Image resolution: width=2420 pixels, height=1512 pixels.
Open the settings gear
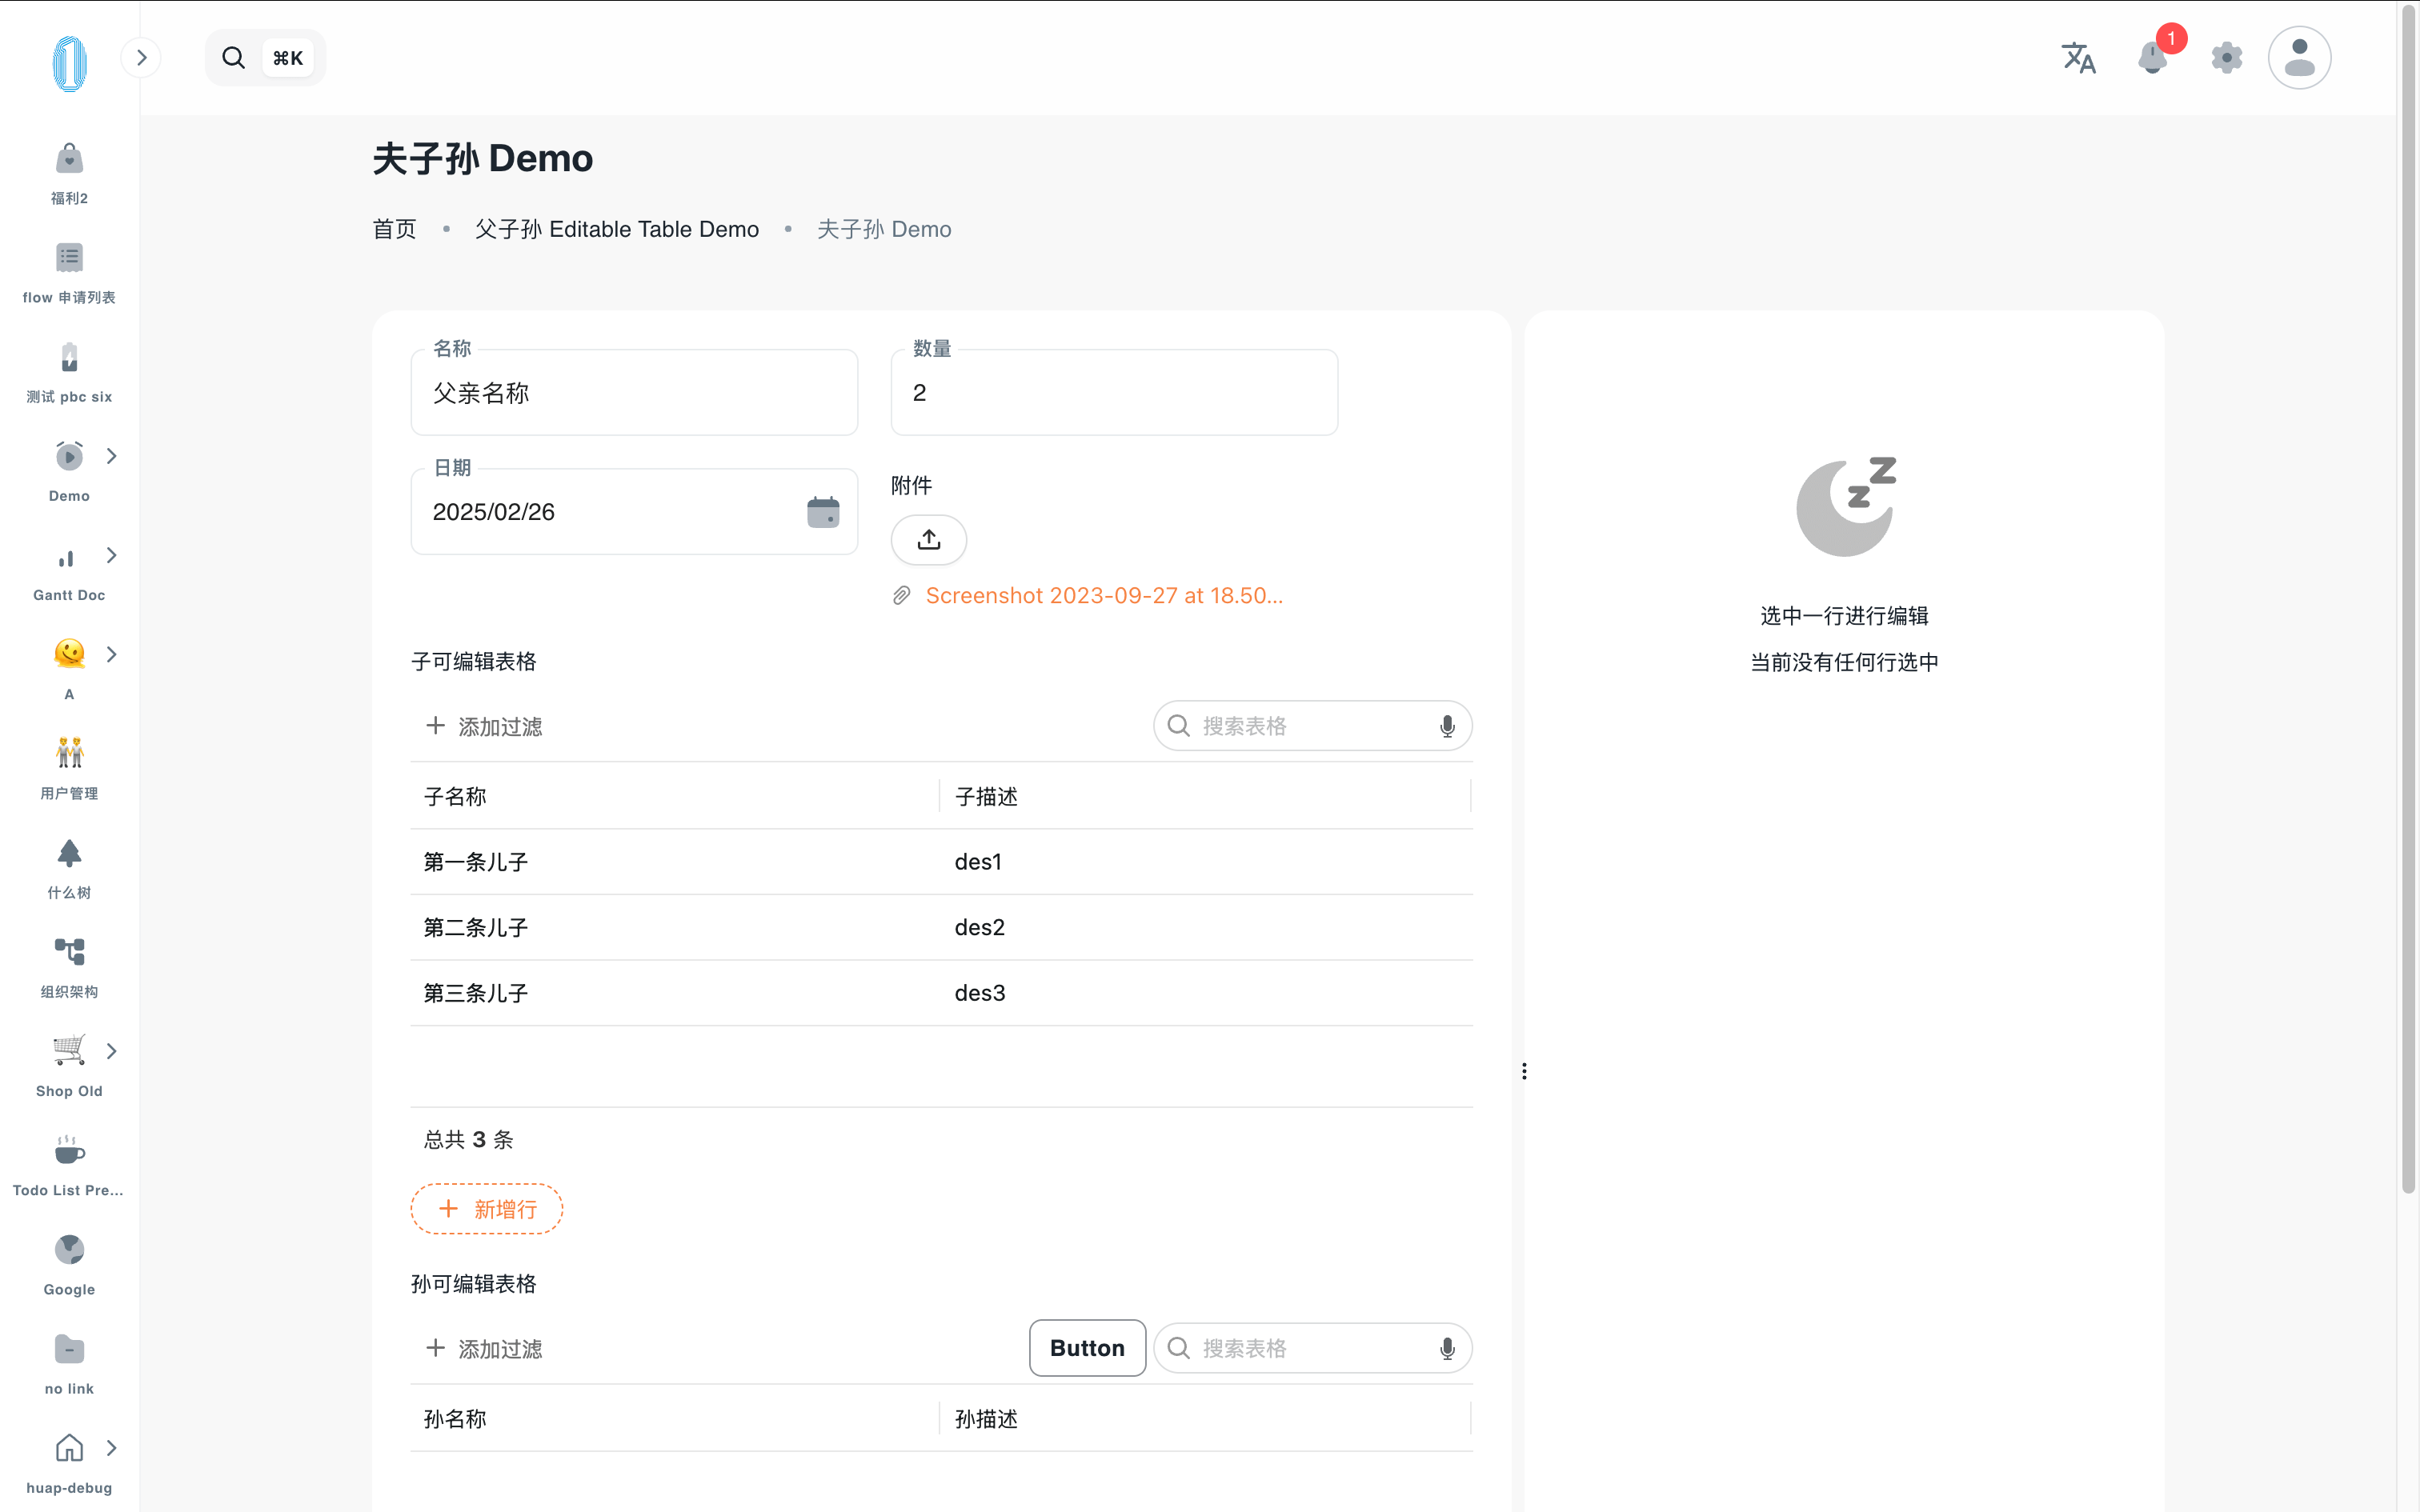click(2226, 58)
